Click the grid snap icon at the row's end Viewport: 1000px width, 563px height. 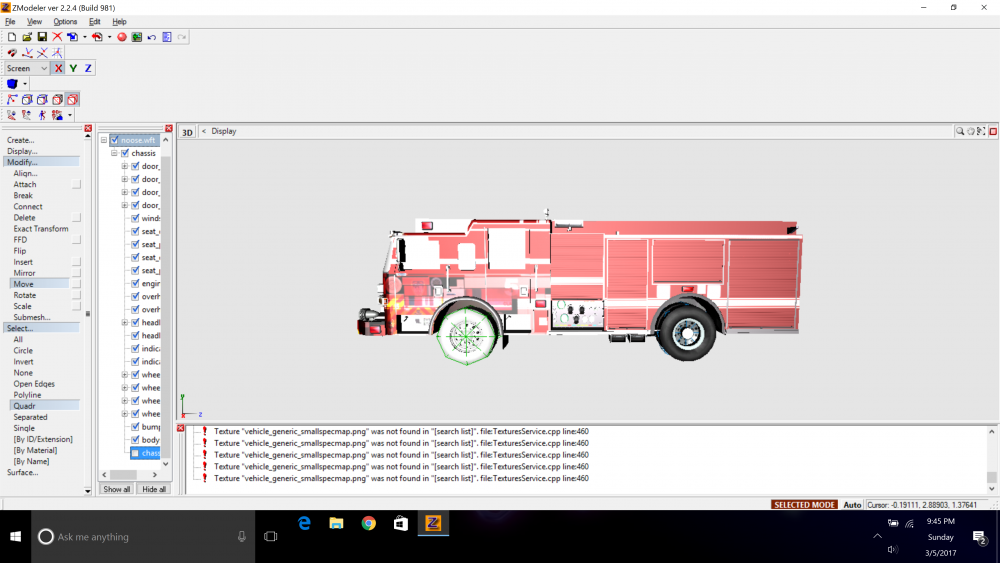tap(57, 53)
